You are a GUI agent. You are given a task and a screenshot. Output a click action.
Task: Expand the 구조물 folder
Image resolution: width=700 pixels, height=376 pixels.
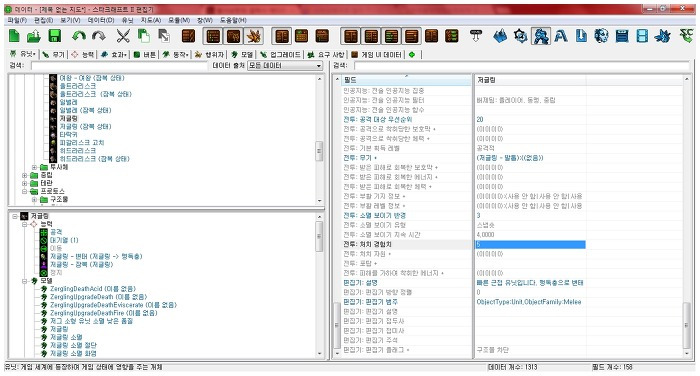point(34,200)
